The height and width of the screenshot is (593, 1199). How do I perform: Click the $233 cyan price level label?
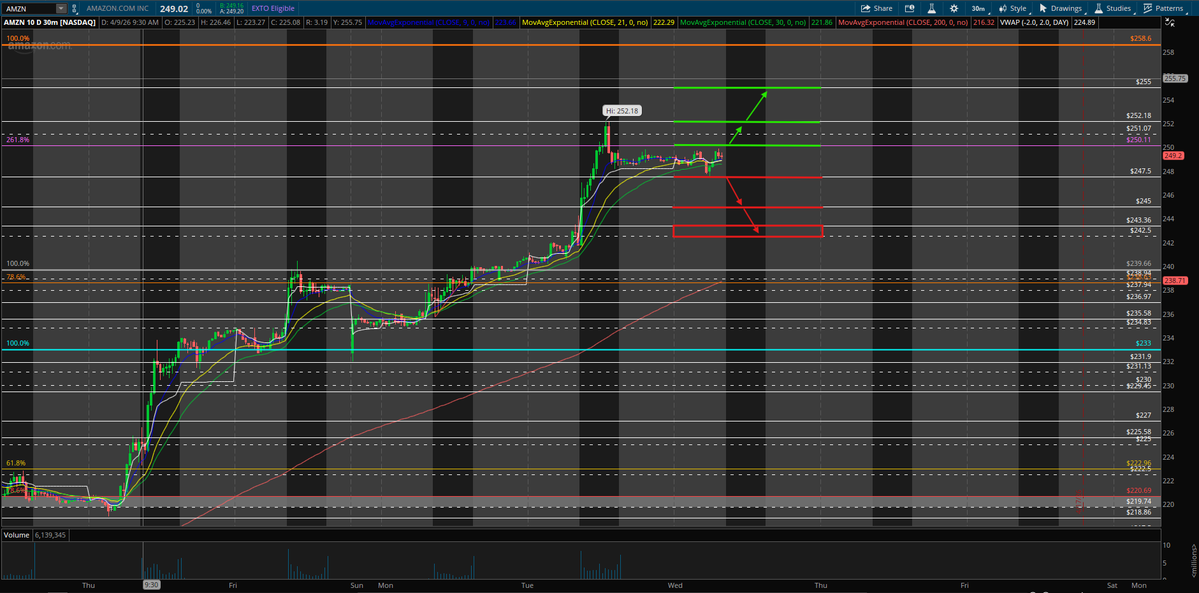(1143, 343)
